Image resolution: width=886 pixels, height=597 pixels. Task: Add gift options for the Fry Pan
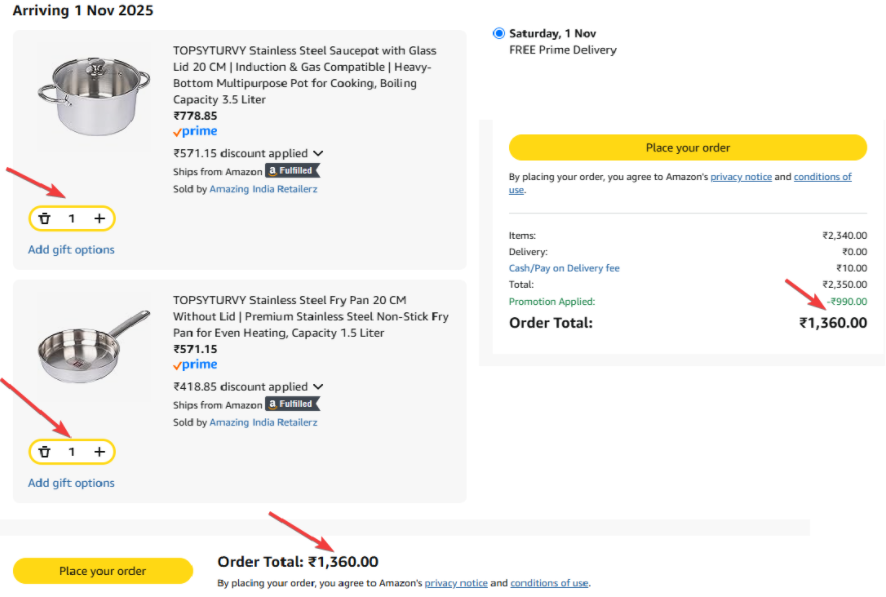71,483
